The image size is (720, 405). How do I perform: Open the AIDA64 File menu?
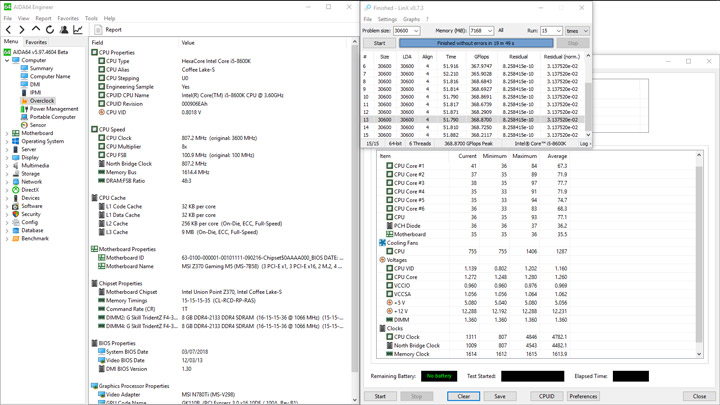pyautogui.click(x=8, y=18)
